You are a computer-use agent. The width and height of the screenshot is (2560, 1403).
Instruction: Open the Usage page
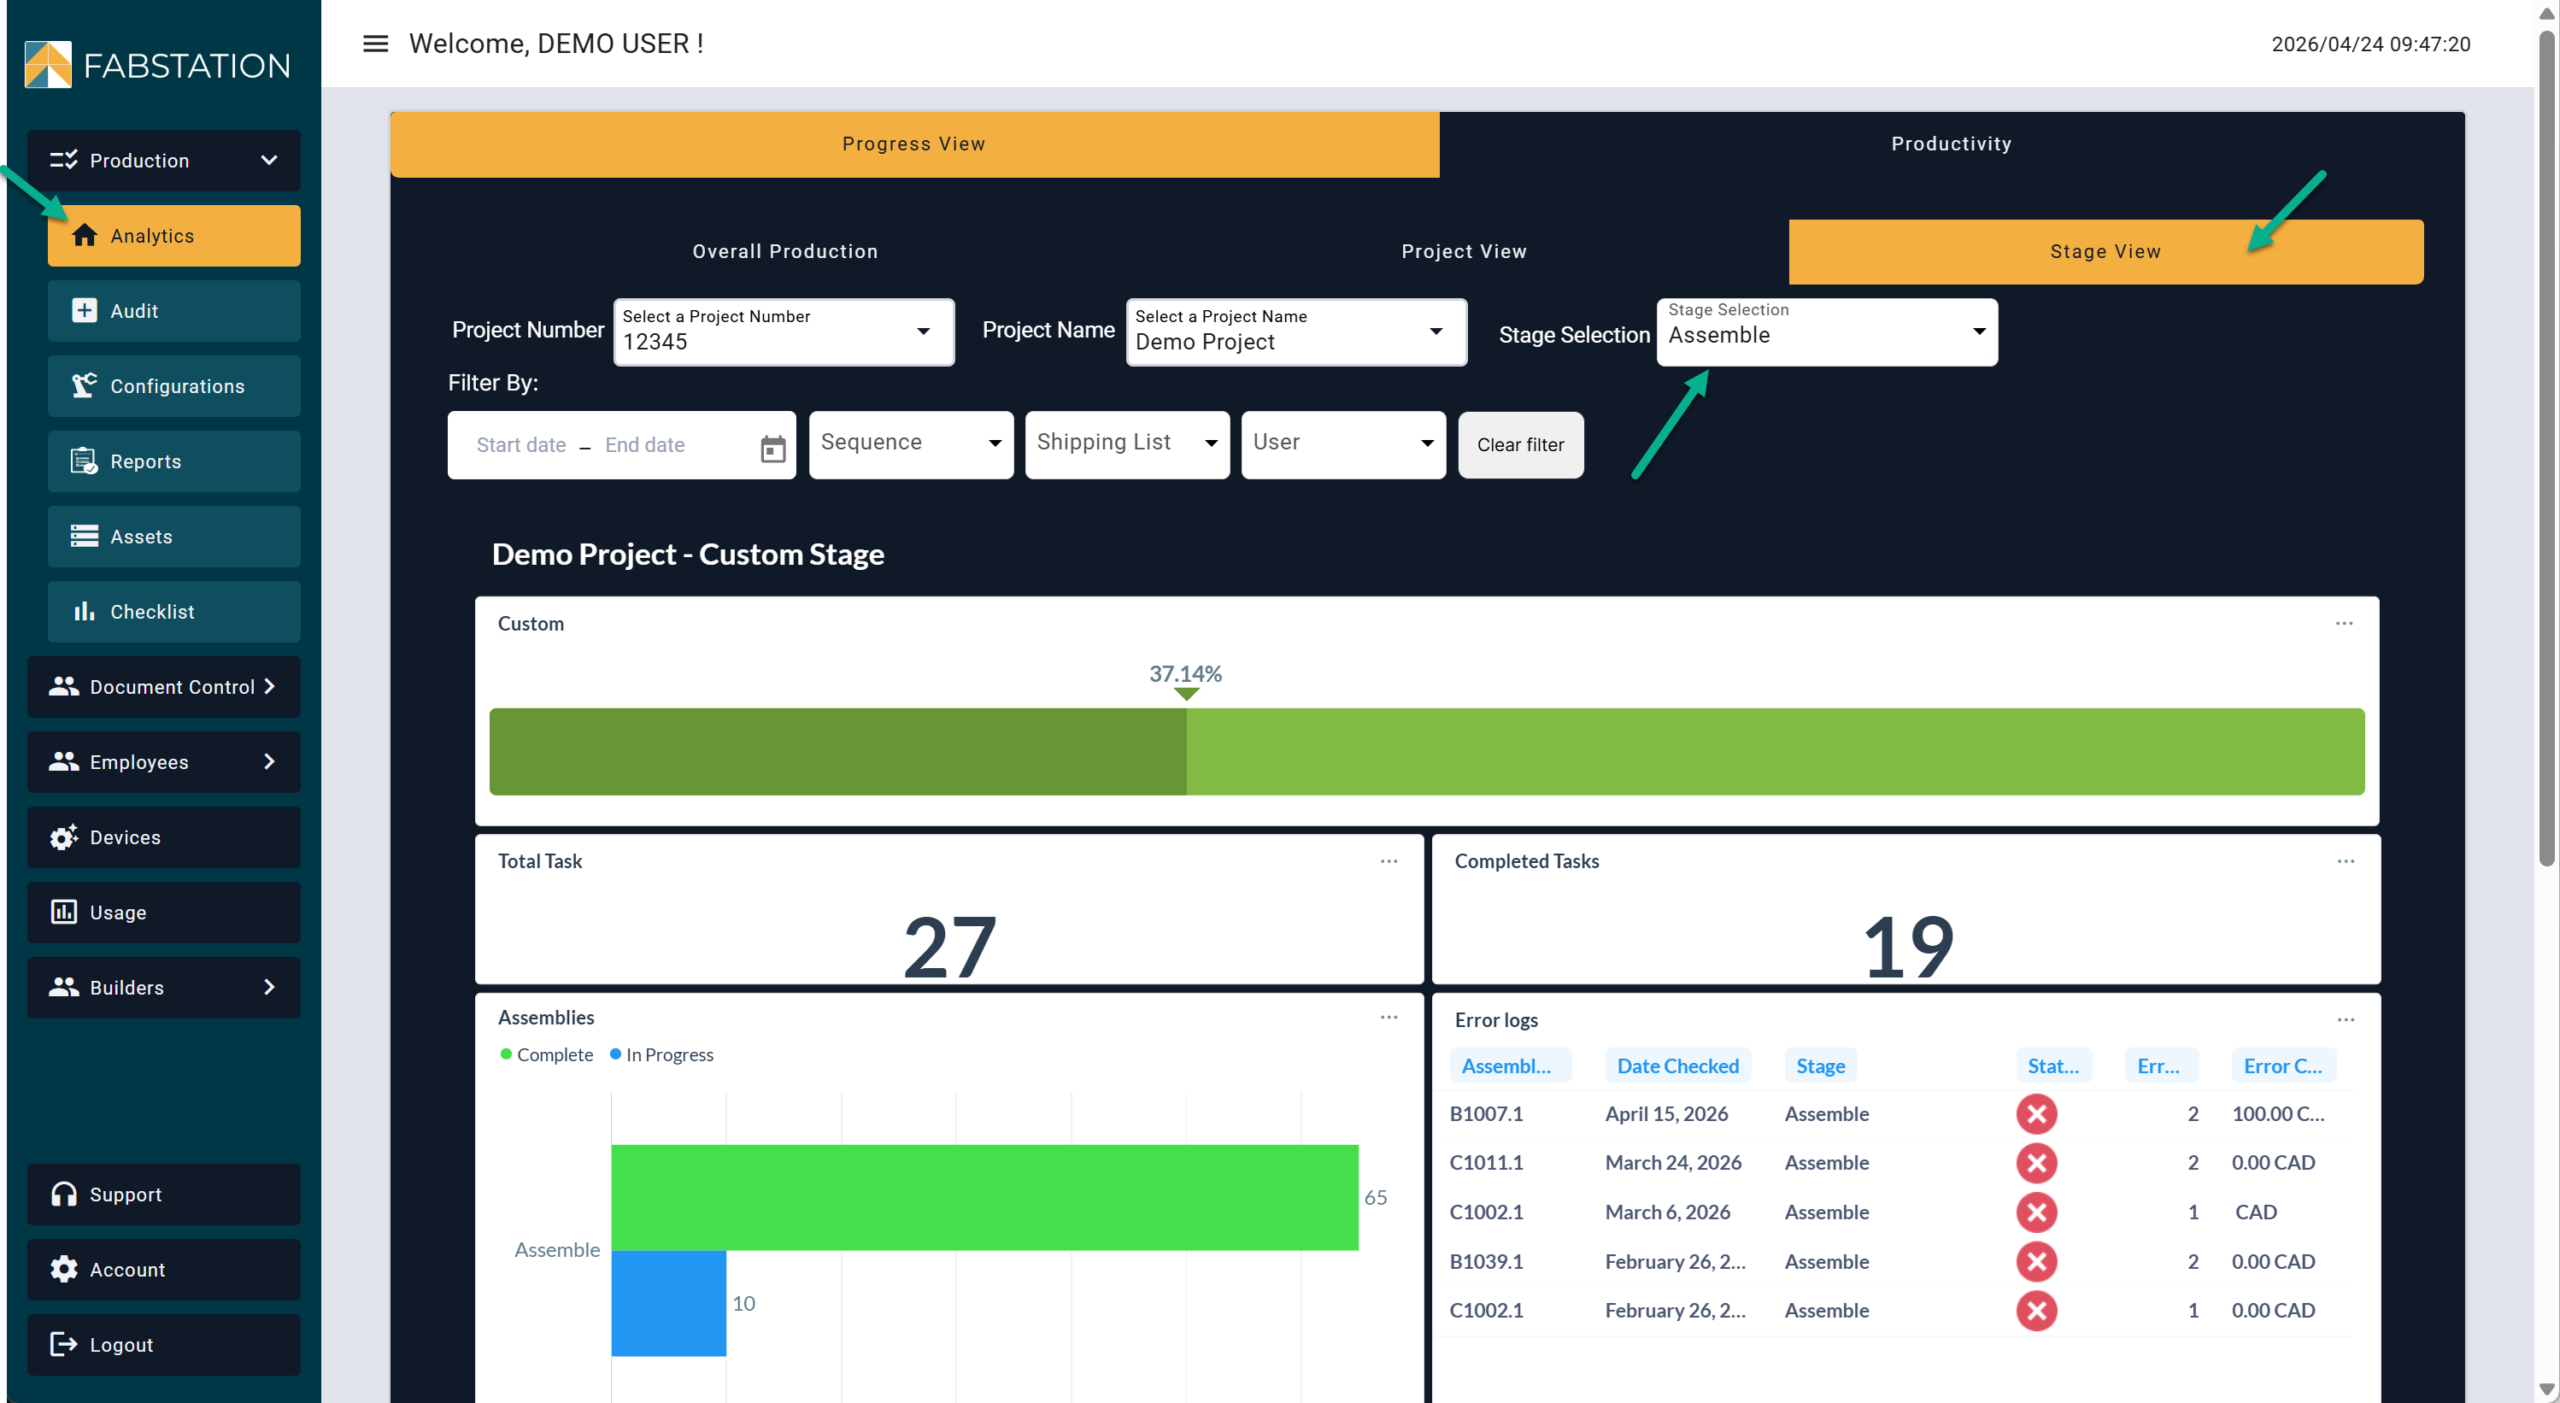pos(163,912)
